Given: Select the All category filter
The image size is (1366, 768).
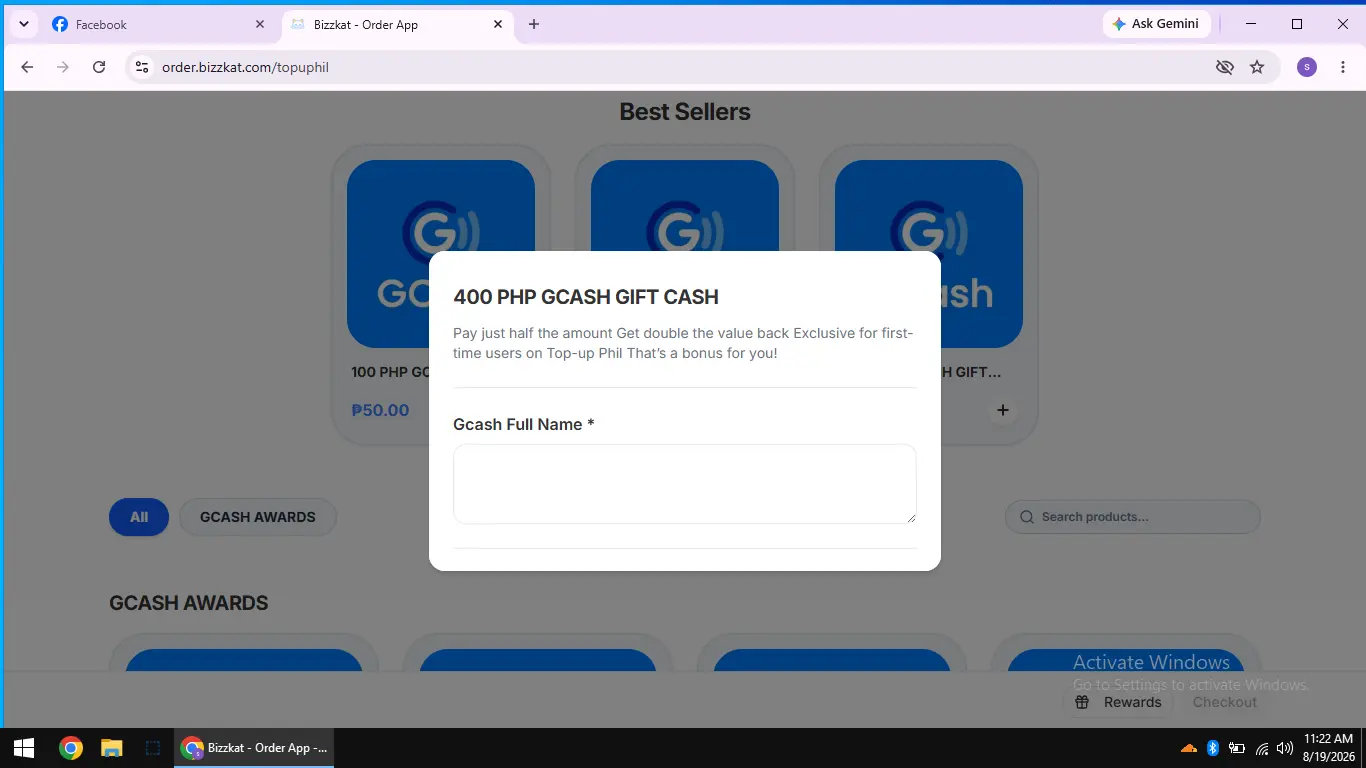Looking at the screenshot, I should coord(139,517).
